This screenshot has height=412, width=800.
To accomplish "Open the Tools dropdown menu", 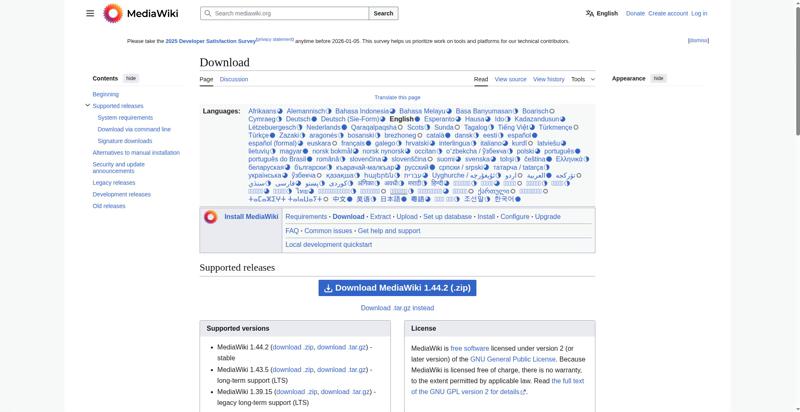I will (581, 79).
